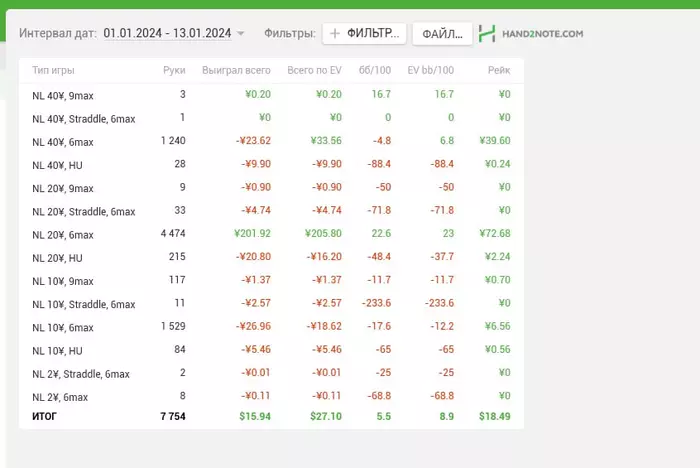700x468 pixels.
Task: Click total EV value $27.10
Action: 326,416
